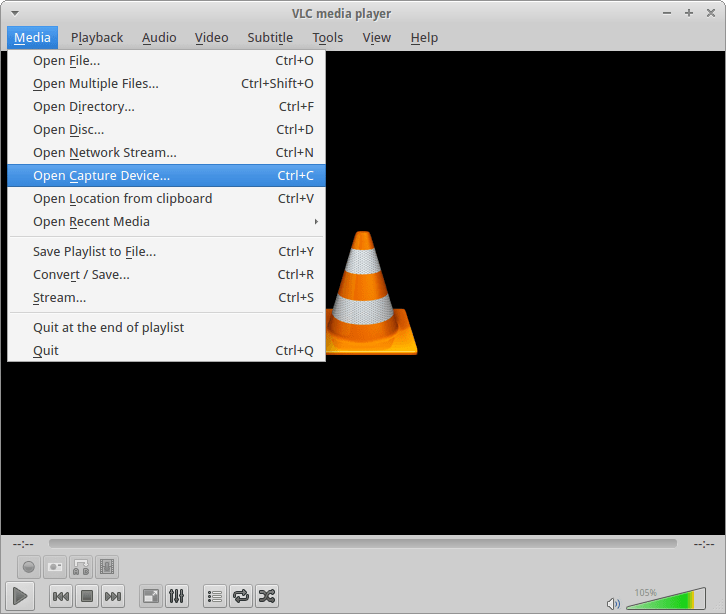Skip to next media button

(113, 596)
